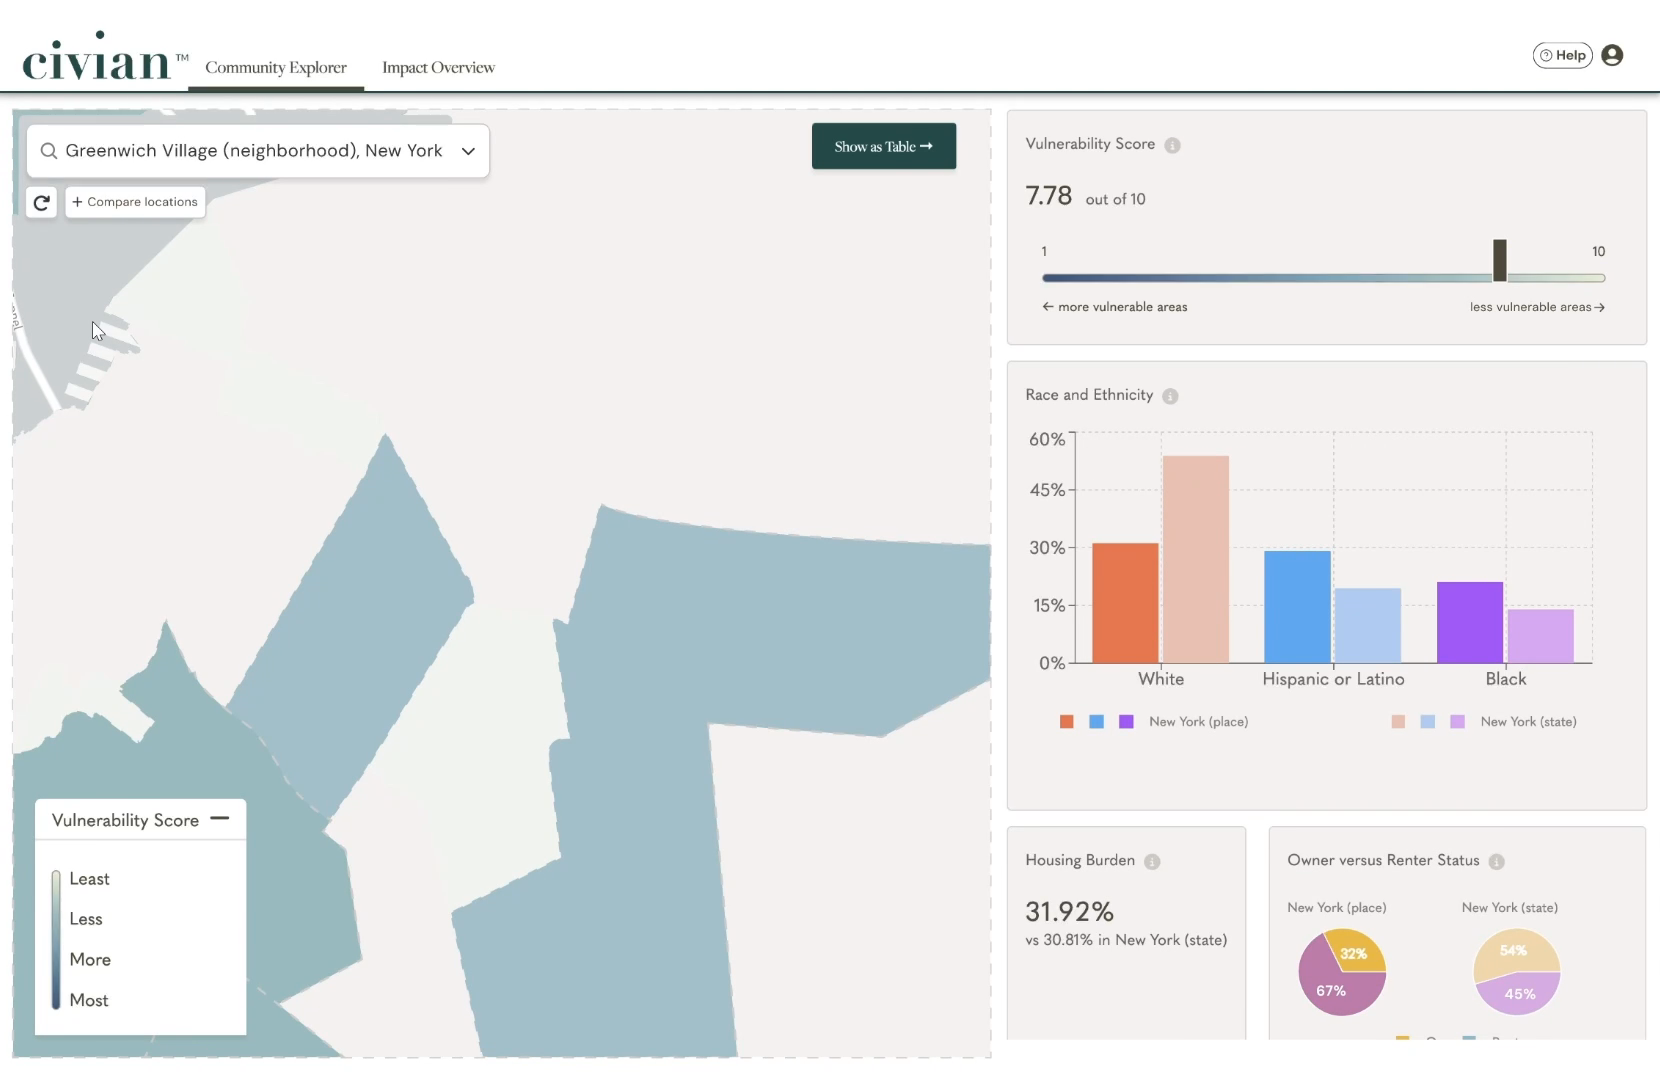Click the White New York (state) light bar
1660x1080 pixels.
tap(1196, 559)
